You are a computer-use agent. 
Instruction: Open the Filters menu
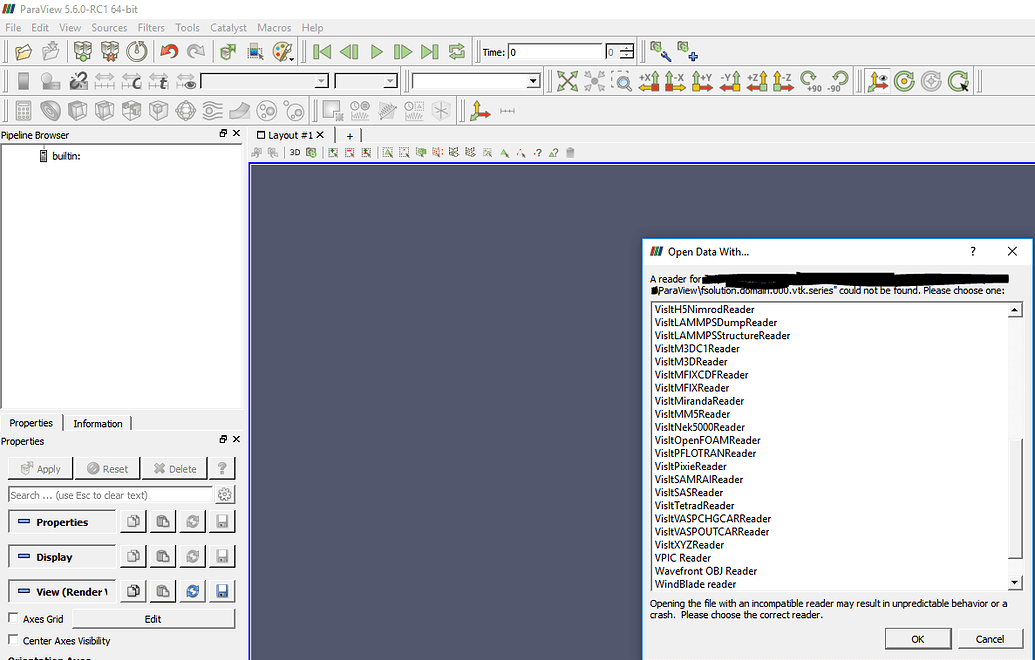(151, 28)
